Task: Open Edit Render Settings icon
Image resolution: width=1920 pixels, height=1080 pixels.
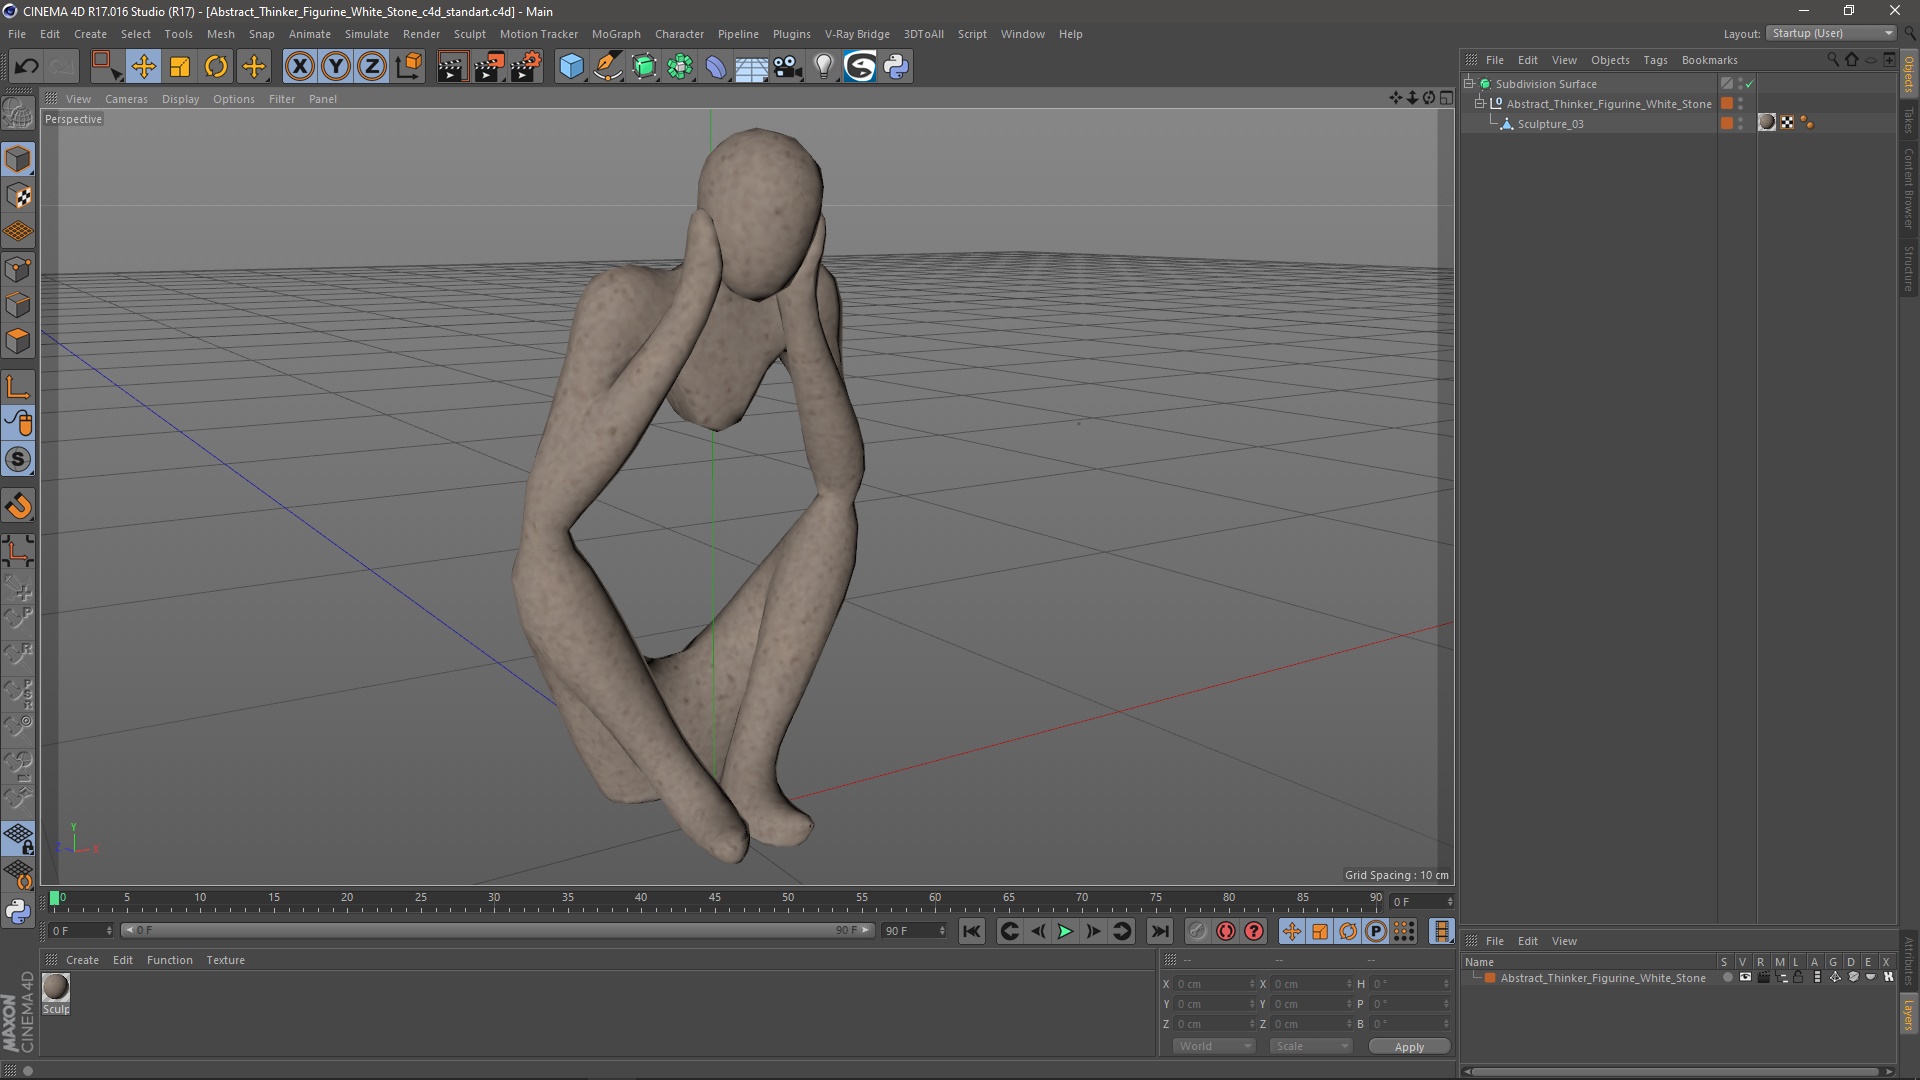Action: point(526,67)
